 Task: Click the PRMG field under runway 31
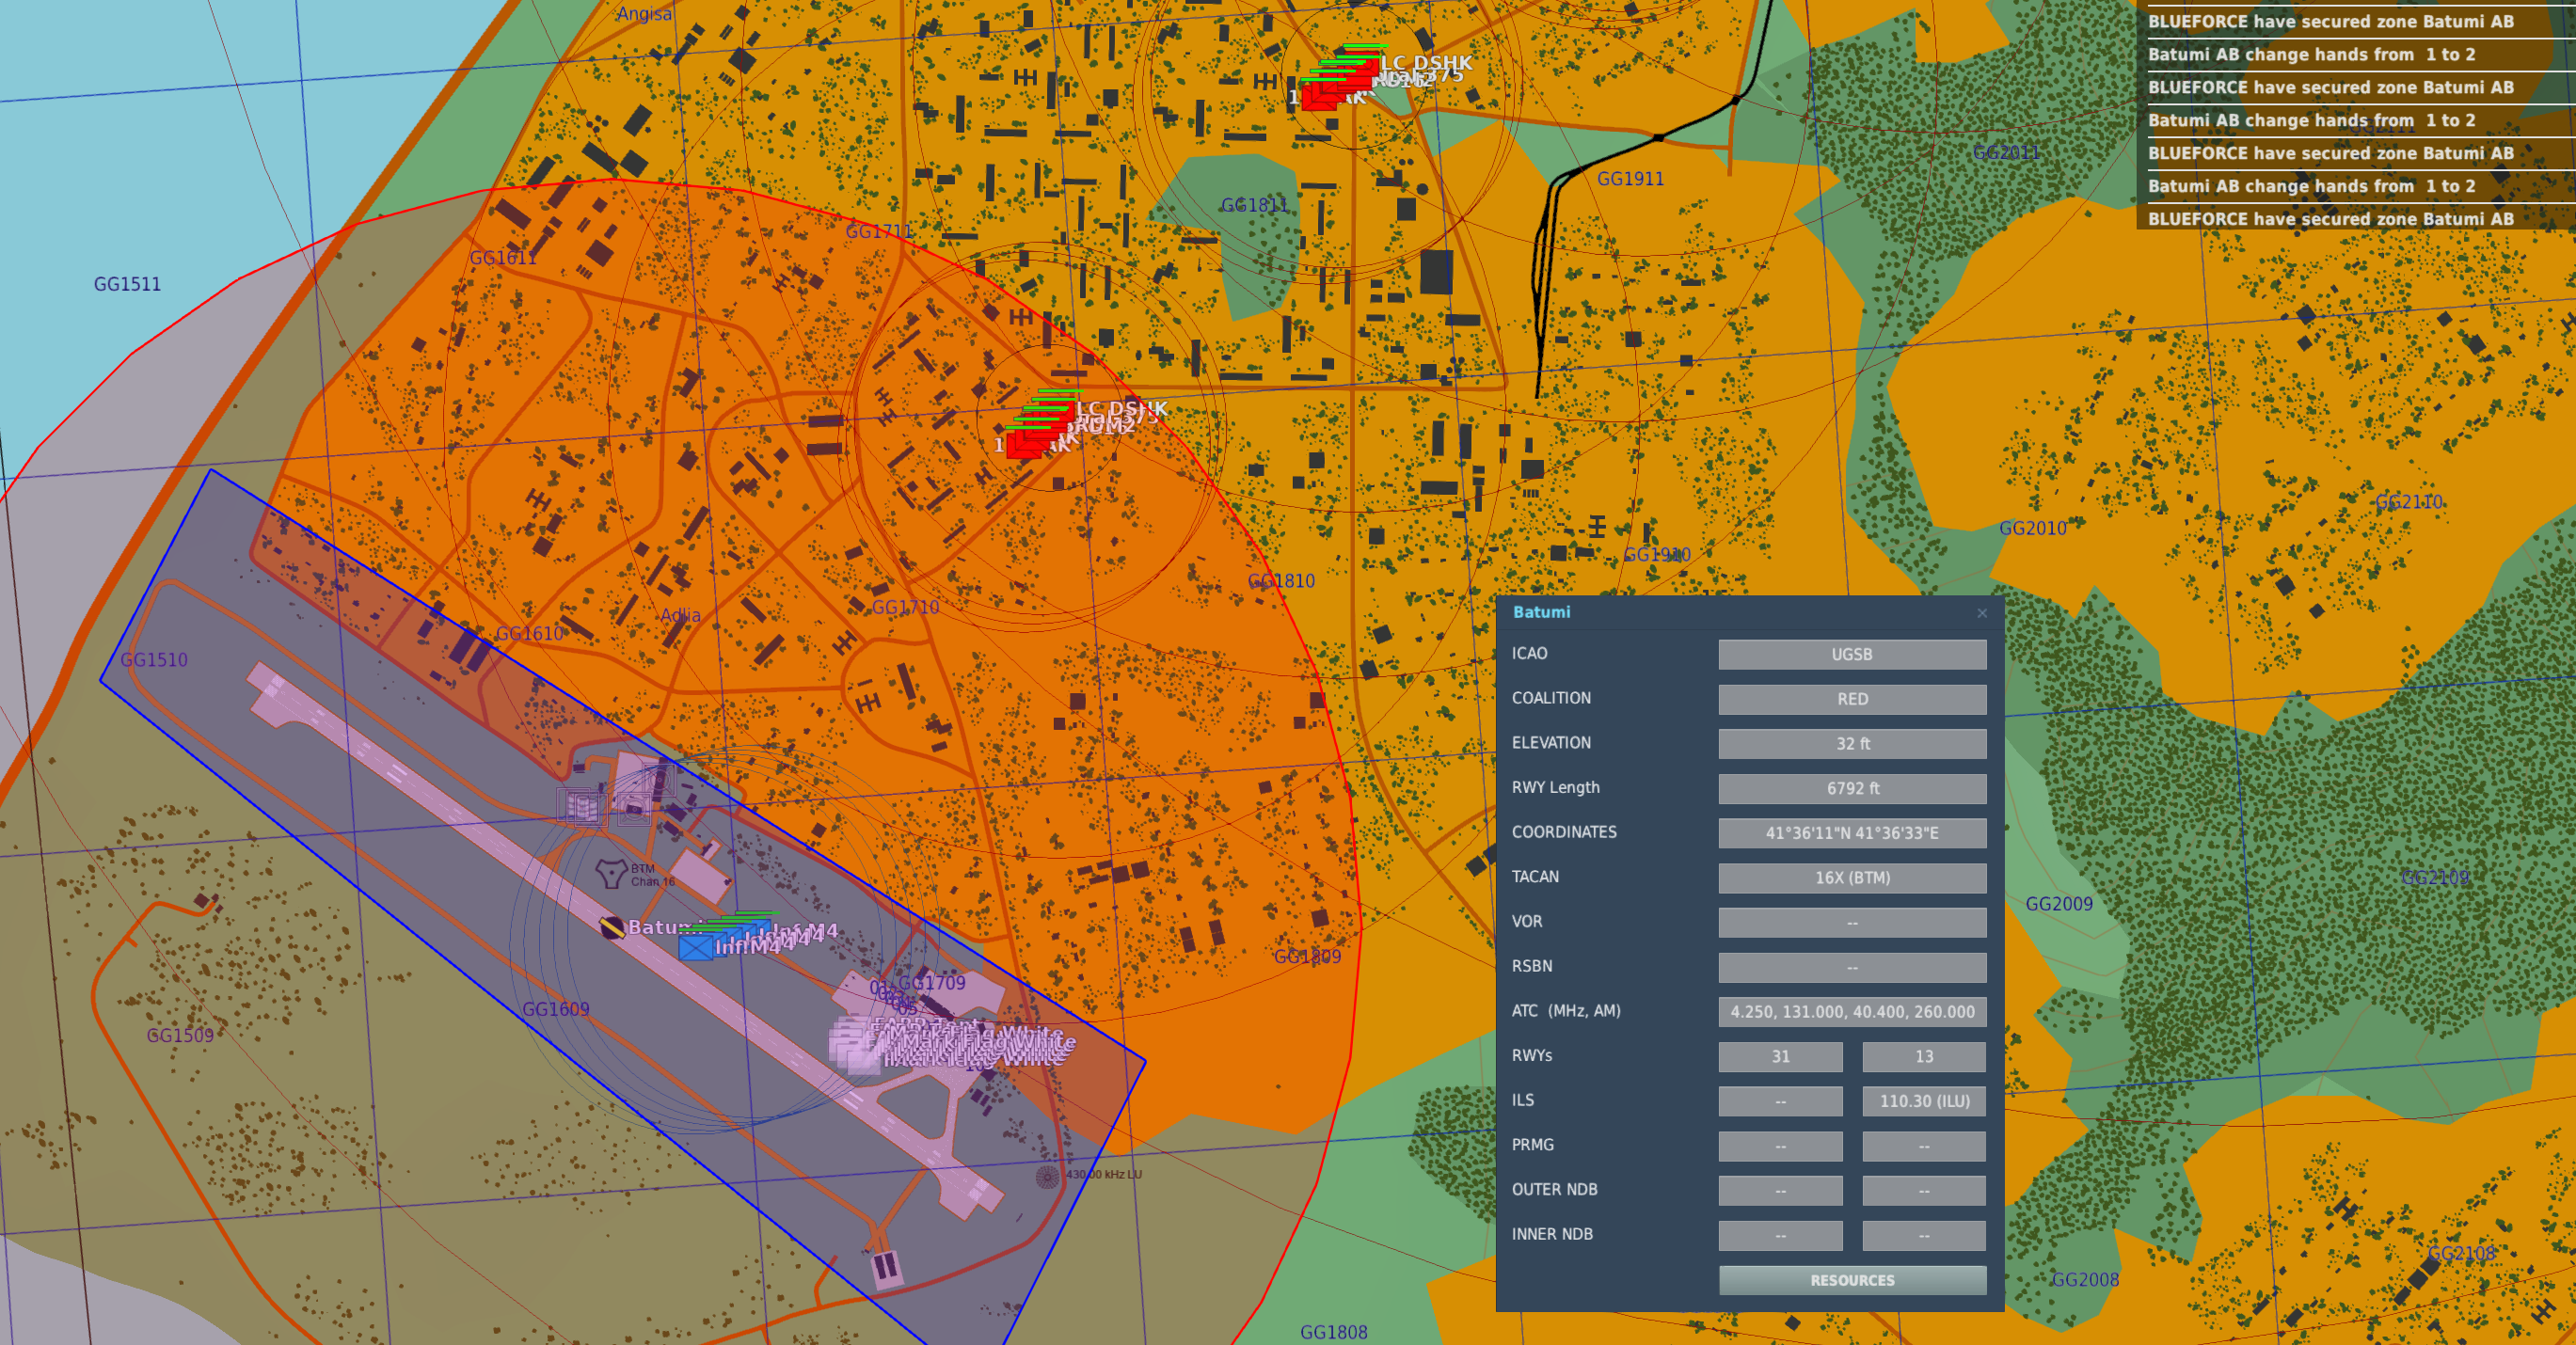tap(1780, 1146)
